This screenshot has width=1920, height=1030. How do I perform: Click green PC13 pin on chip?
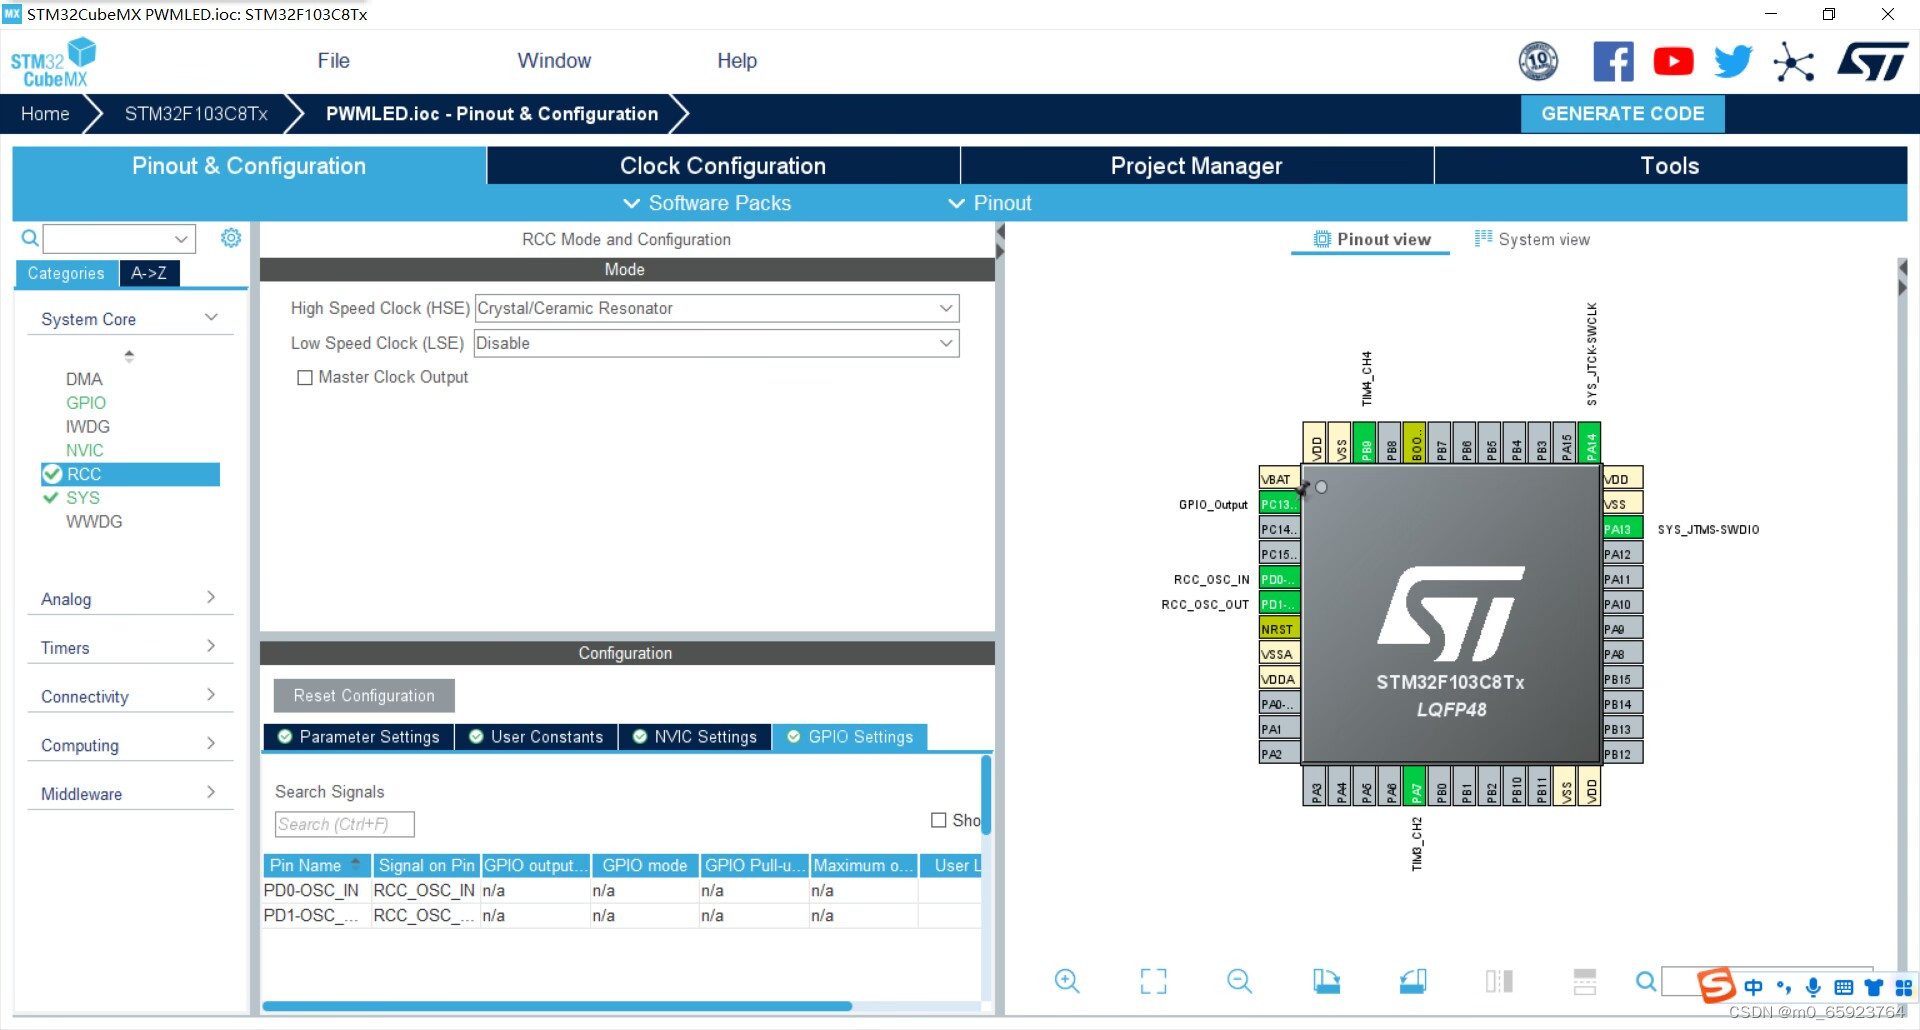pyautogui.click(x=1279, y=504)
